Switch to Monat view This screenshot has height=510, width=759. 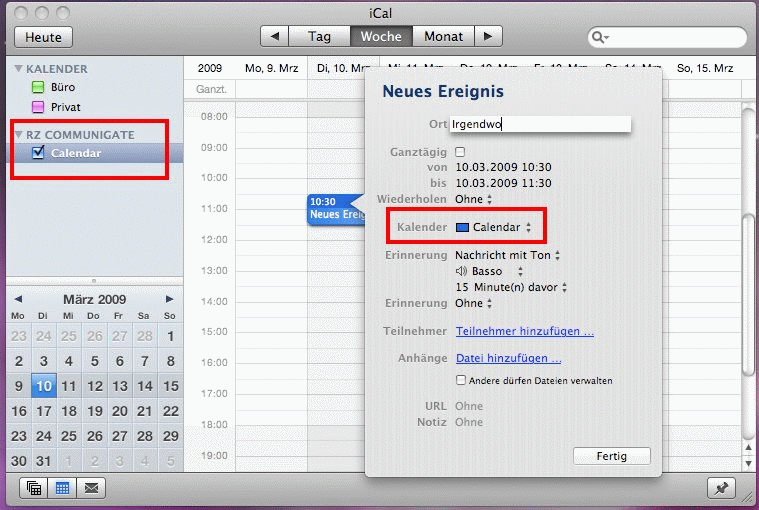443,36
